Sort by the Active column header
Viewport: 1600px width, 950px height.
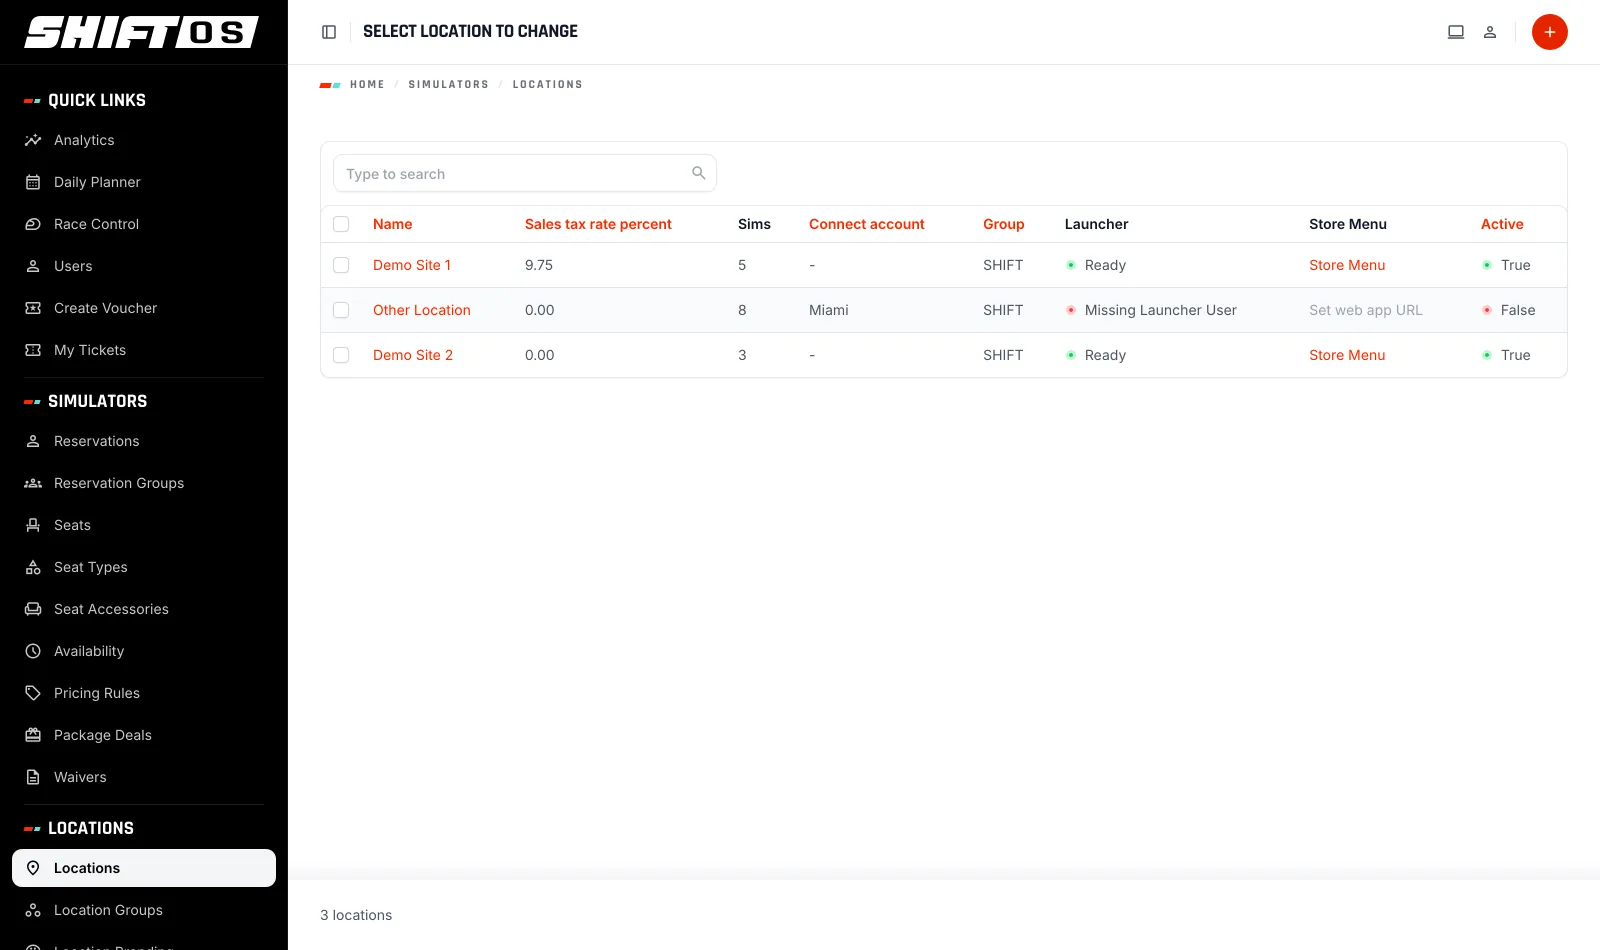pyautogui.click(x=1502, y=224)
